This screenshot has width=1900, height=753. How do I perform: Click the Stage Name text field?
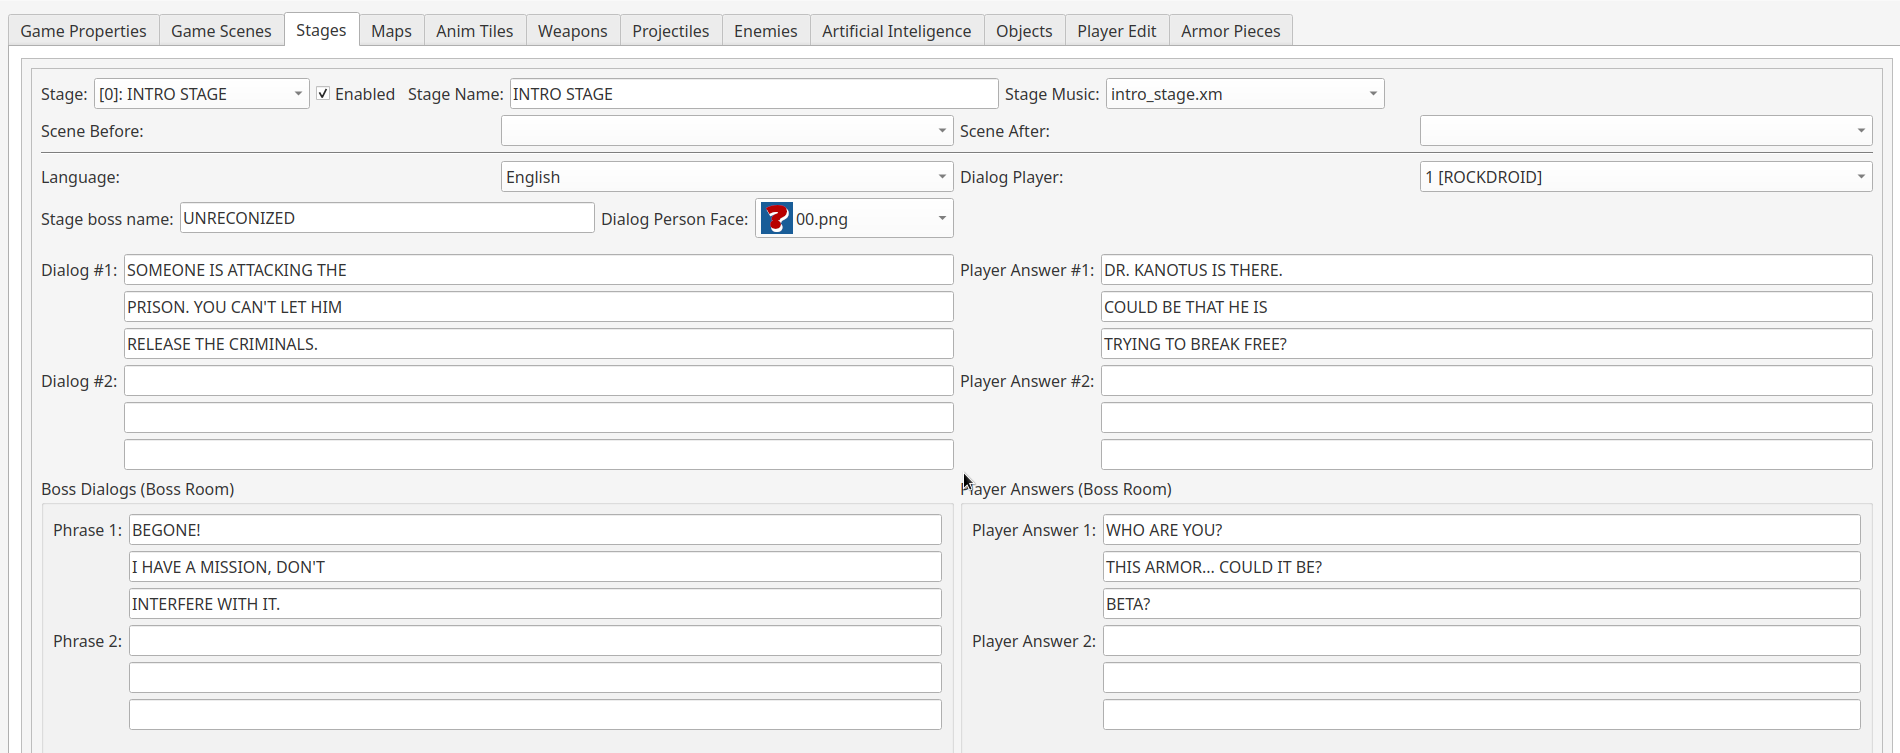753,94
